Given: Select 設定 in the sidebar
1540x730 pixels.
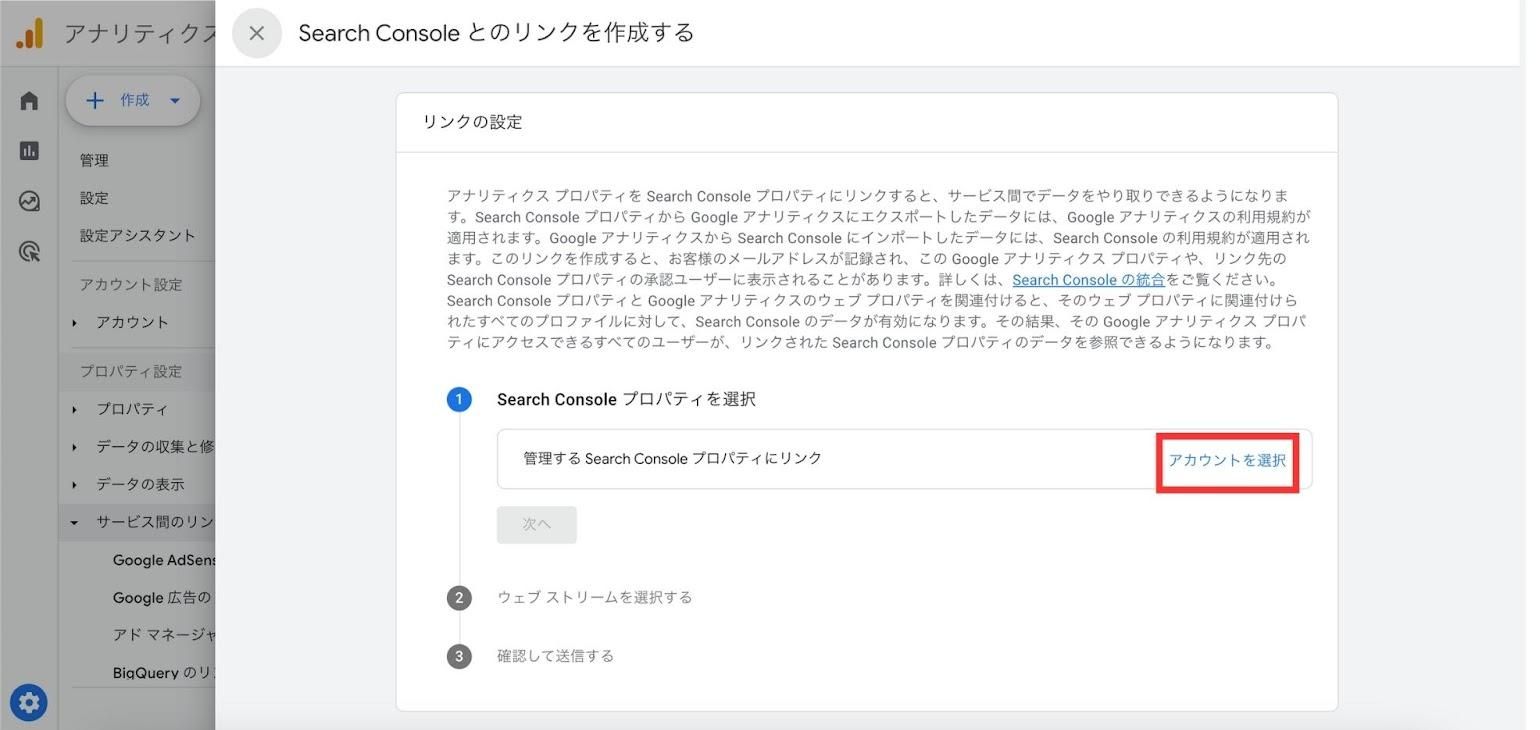Looking at the screenshot, I should (95, 198).
